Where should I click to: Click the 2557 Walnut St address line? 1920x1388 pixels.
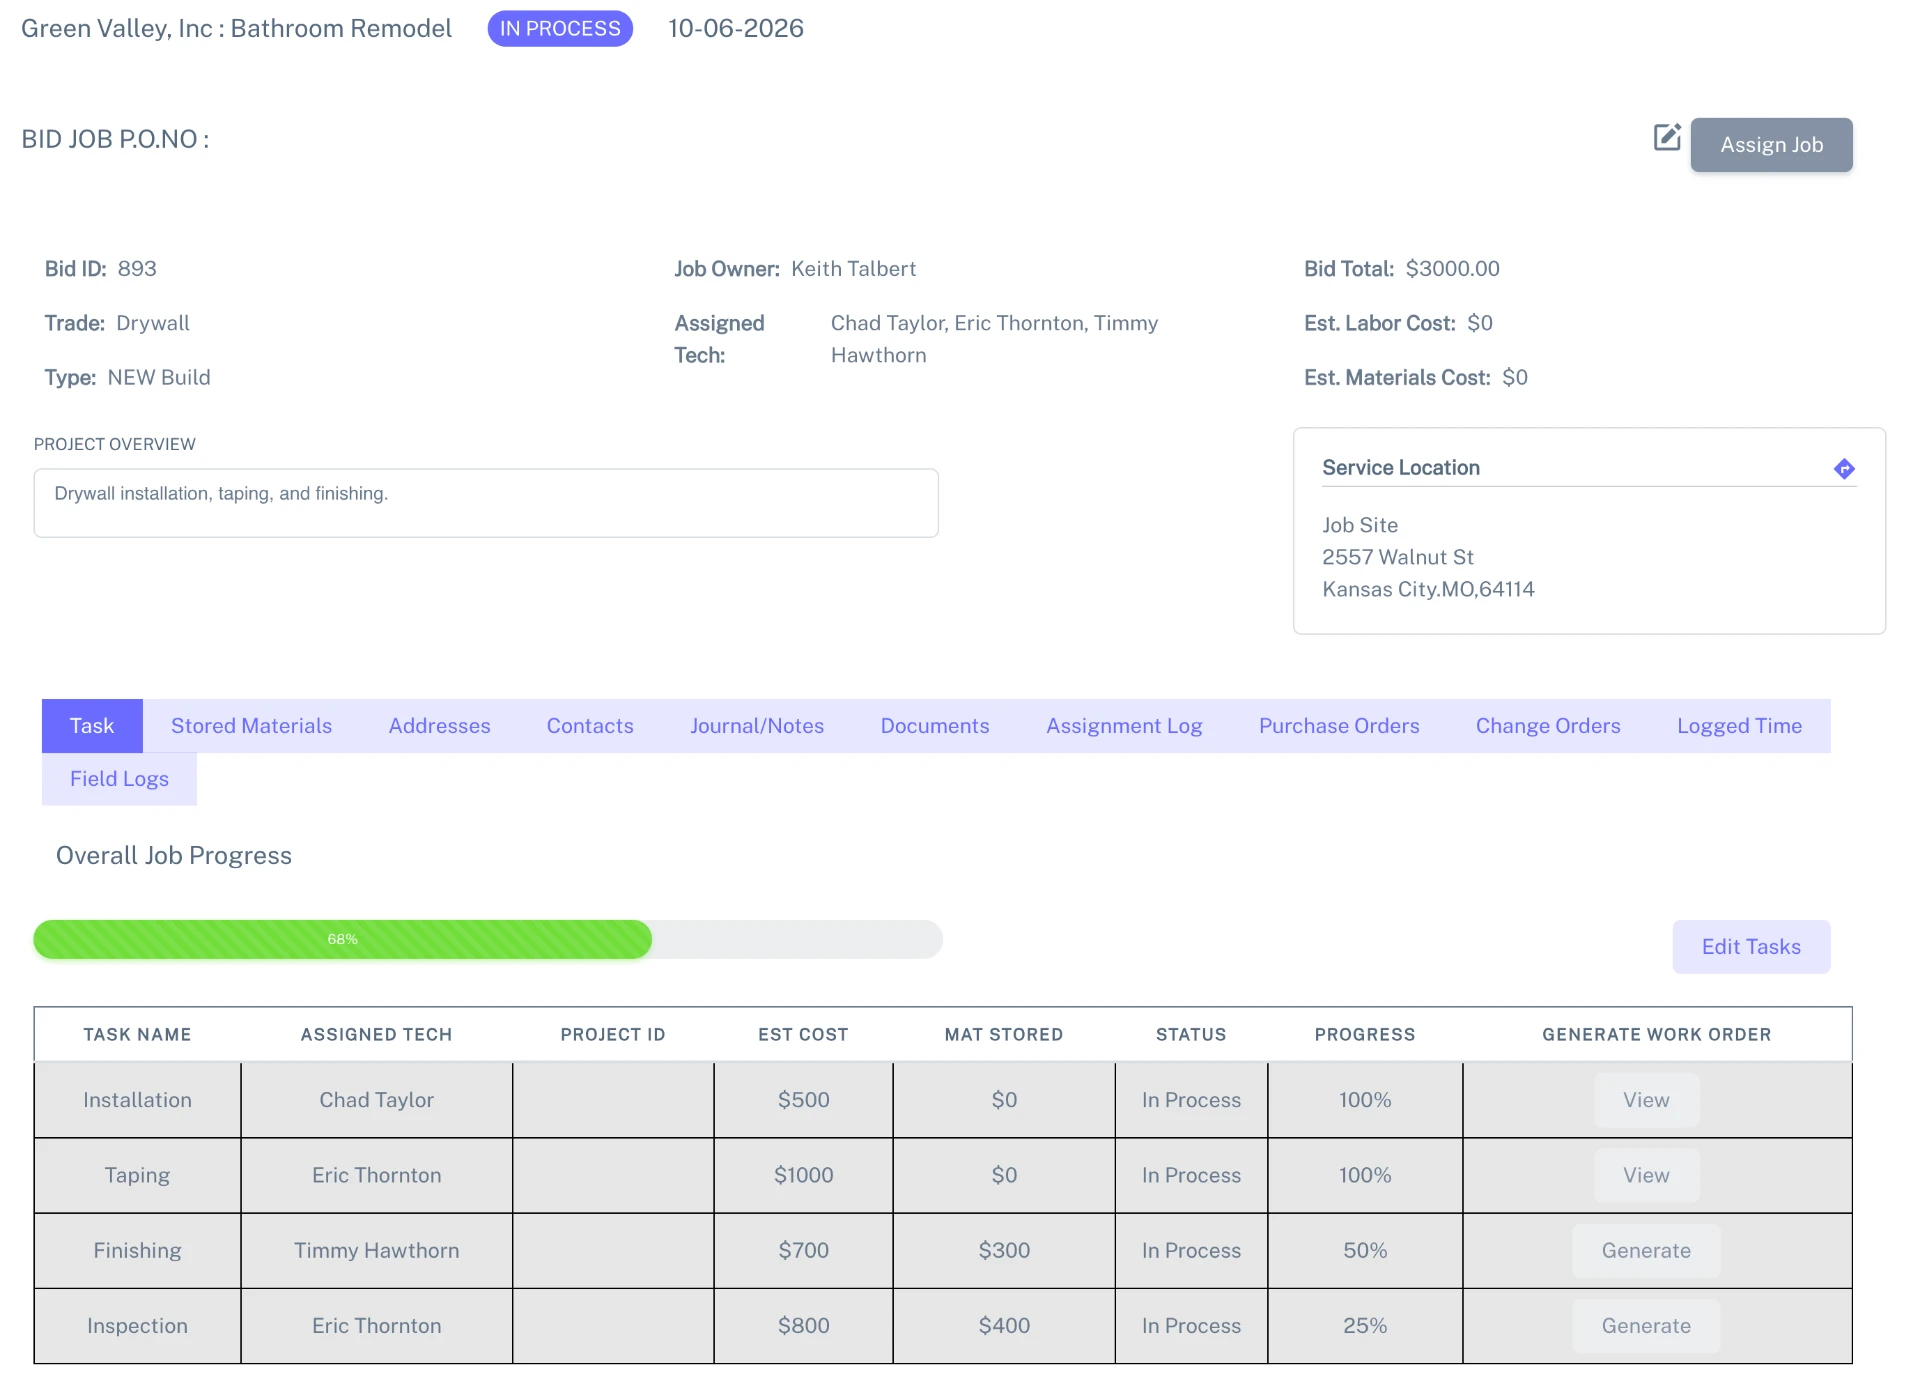1398,557
